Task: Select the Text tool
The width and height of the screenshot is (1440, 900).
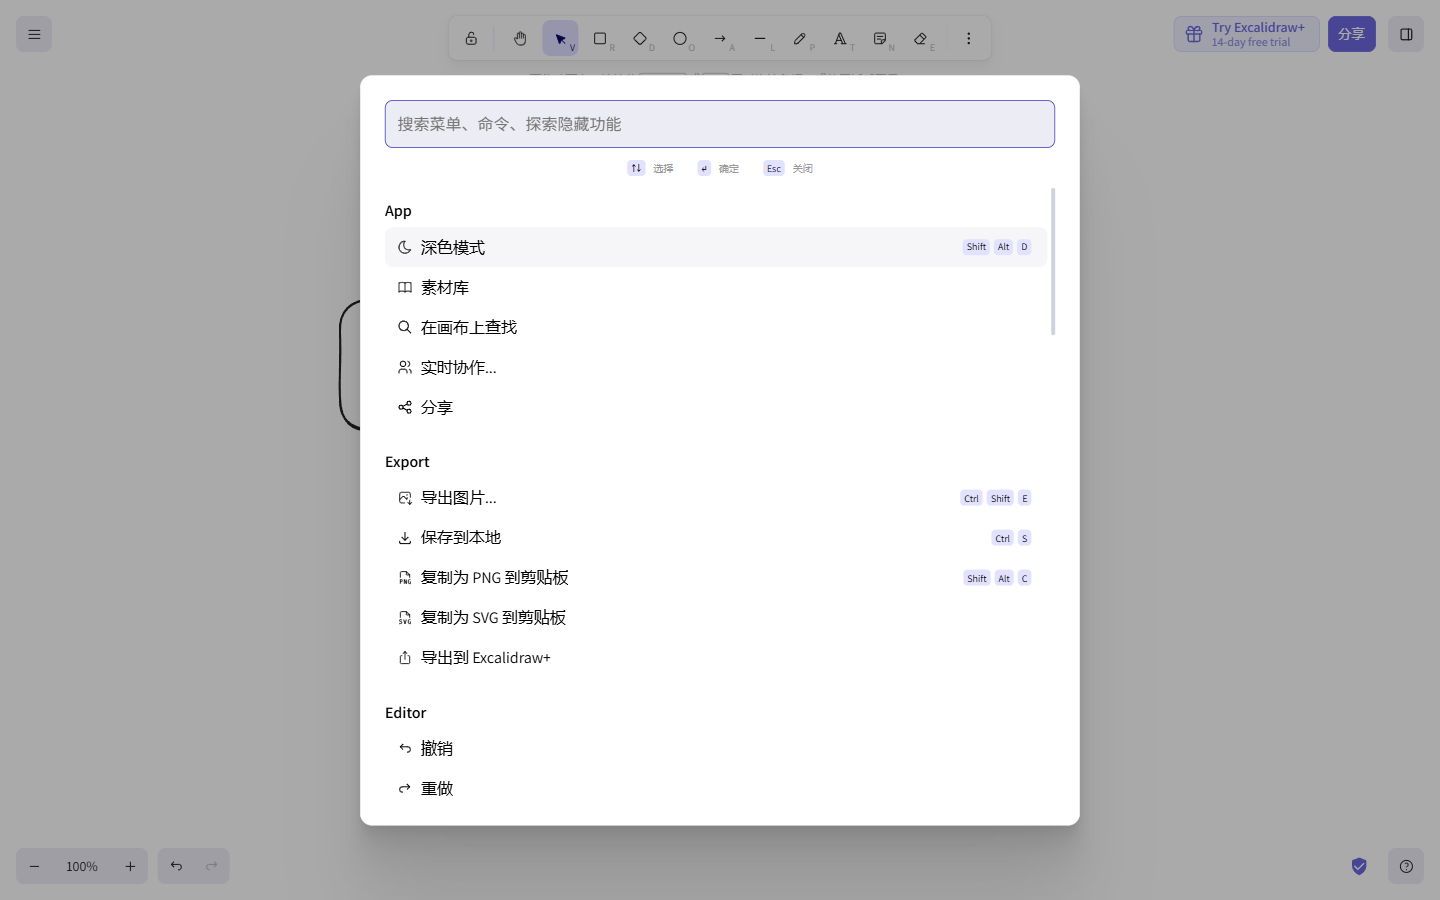Action: (x=840, y=38)
